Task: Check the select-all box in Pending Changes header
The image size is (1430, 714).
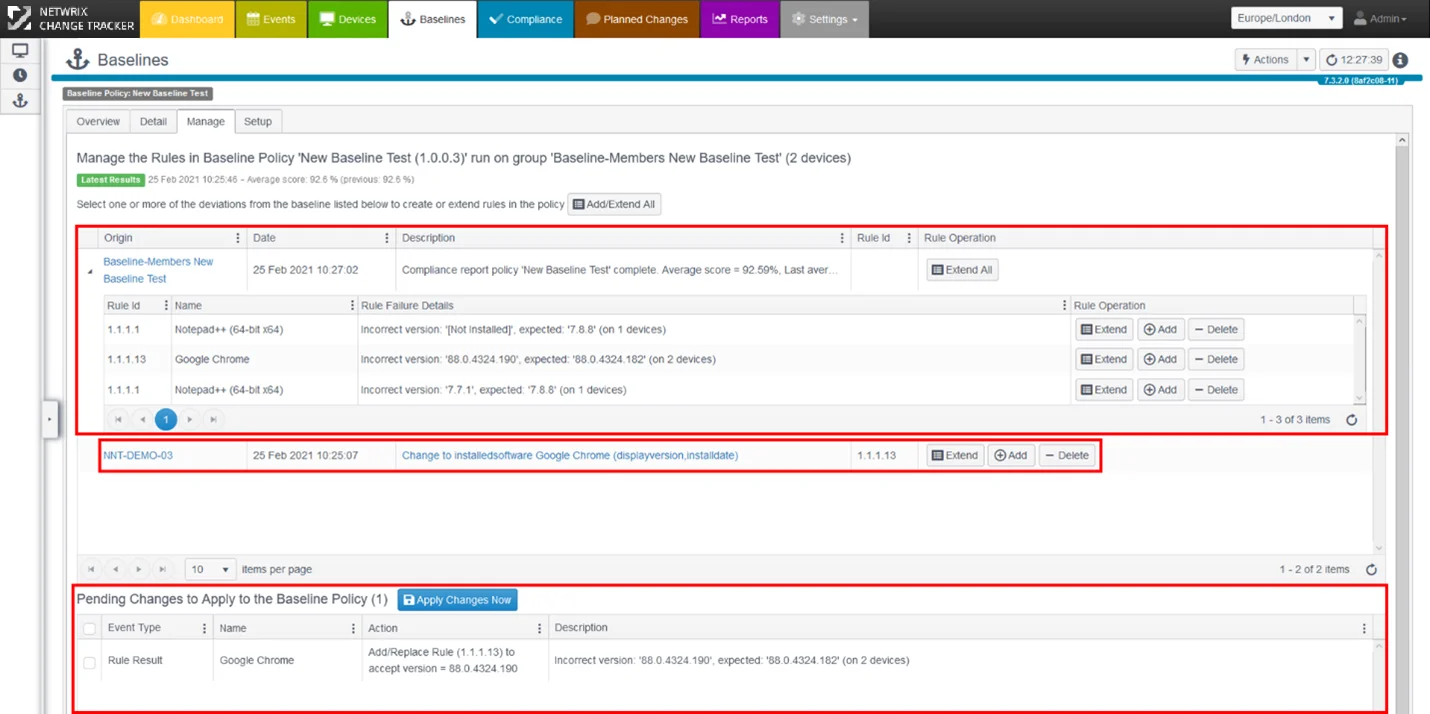Action: point(90,628)
